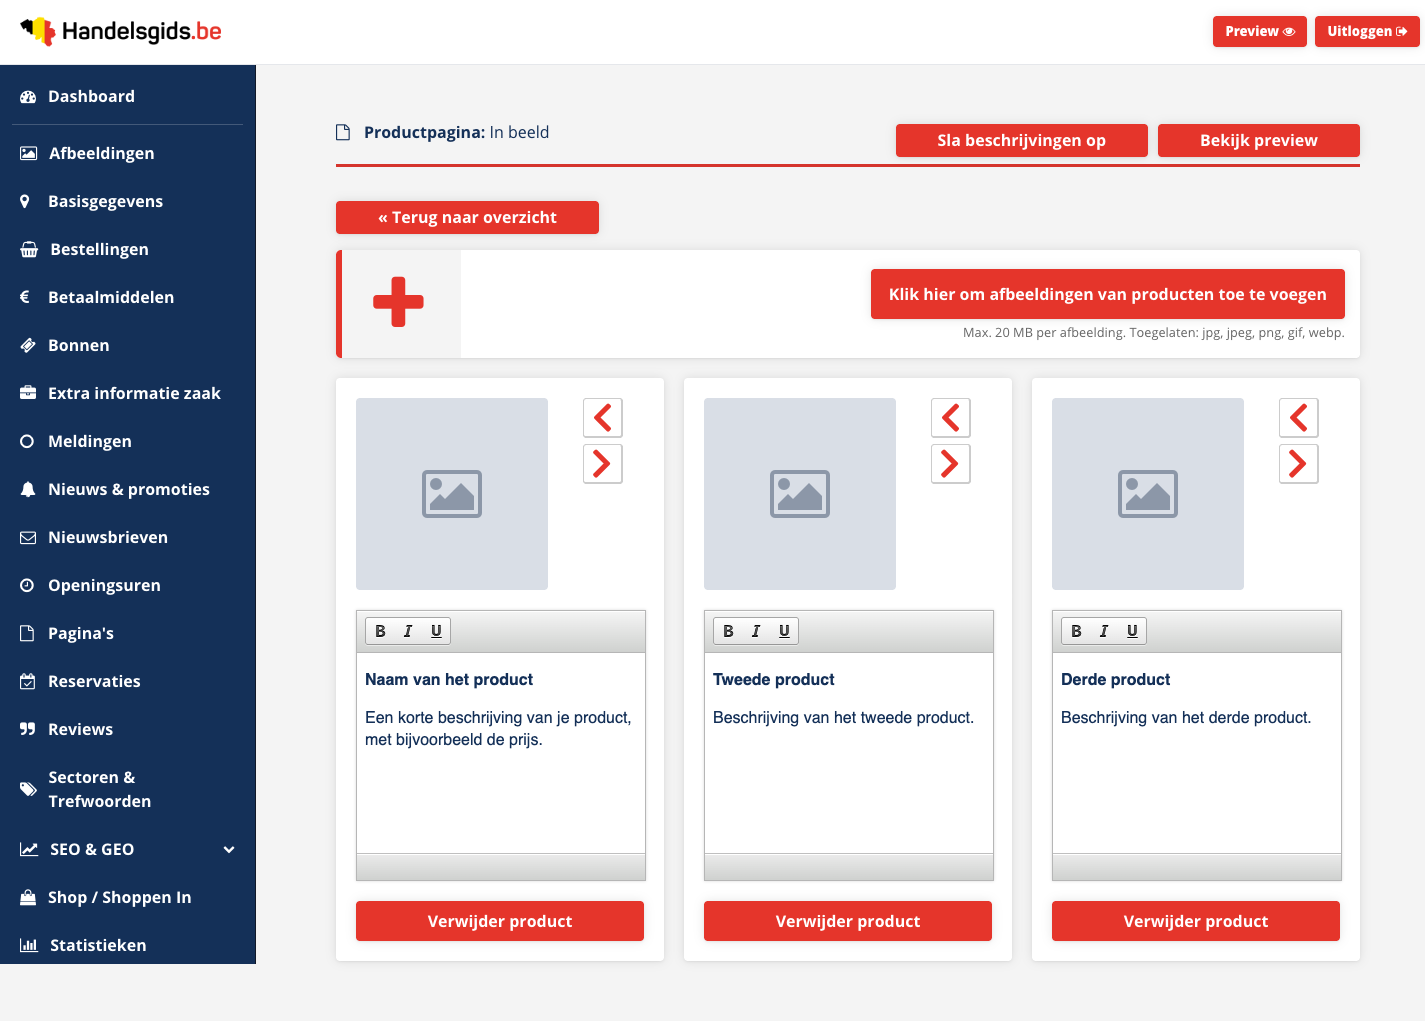The height and width of the screenshot is (1021, 1425).
Task: Expand the SEO & GEO menu chevron
Action: 229,850
